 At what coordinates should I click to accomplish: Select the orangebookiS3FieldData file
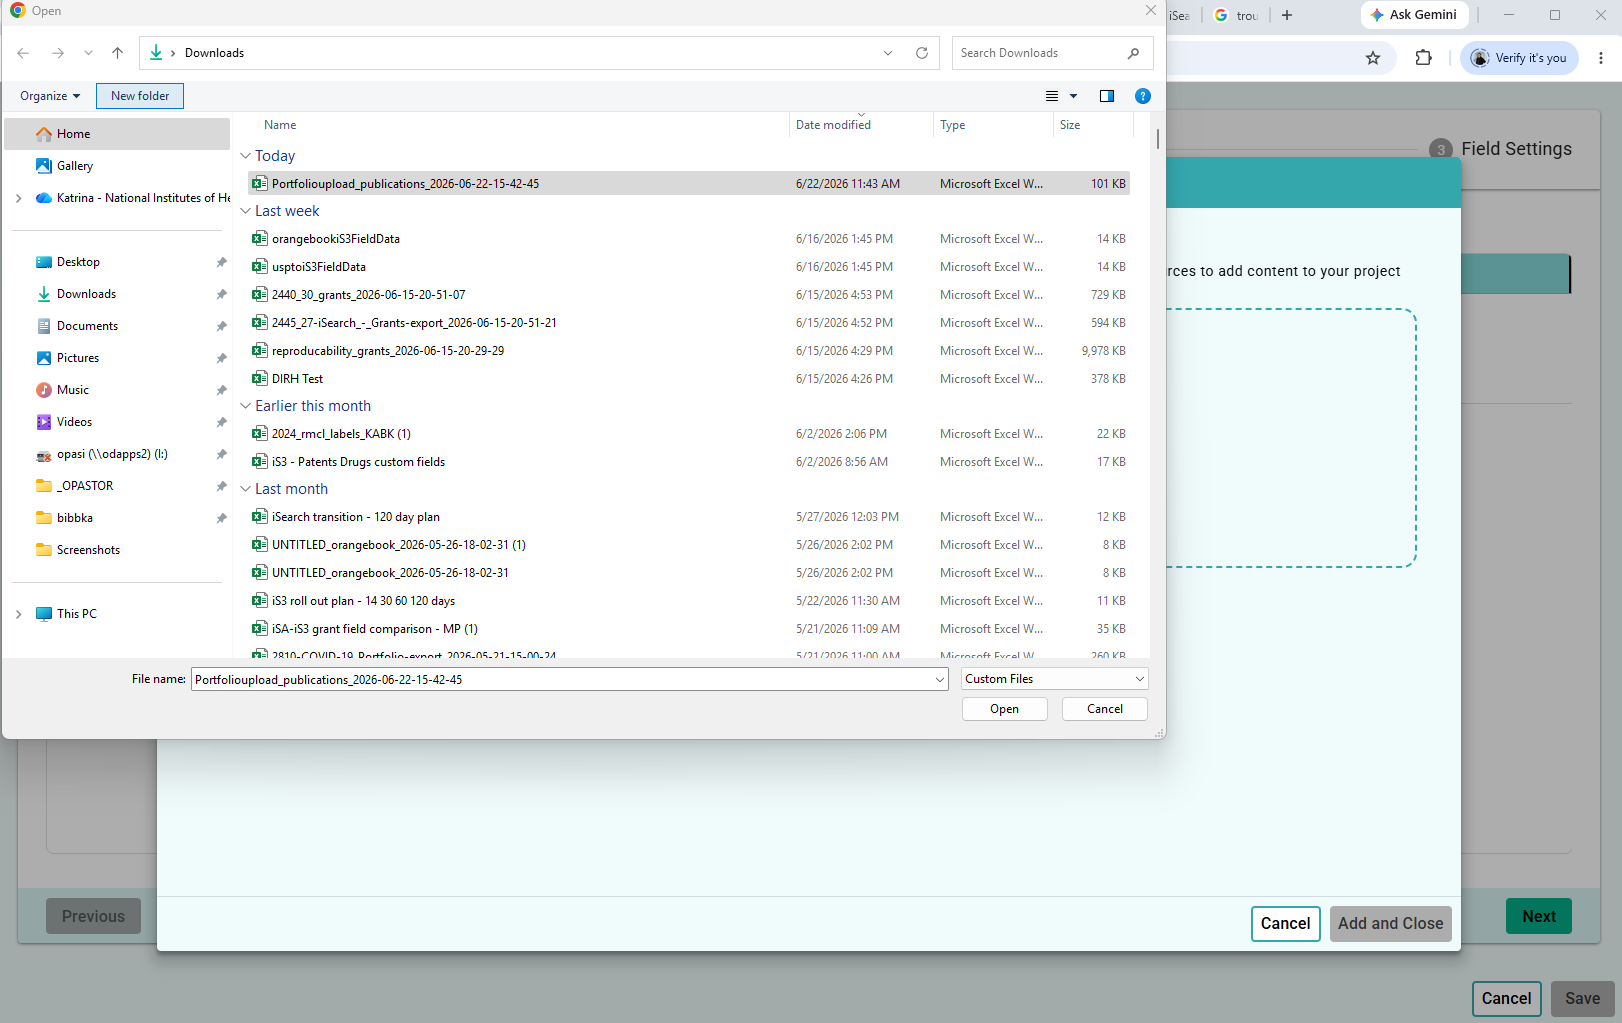tap(689, 239)
